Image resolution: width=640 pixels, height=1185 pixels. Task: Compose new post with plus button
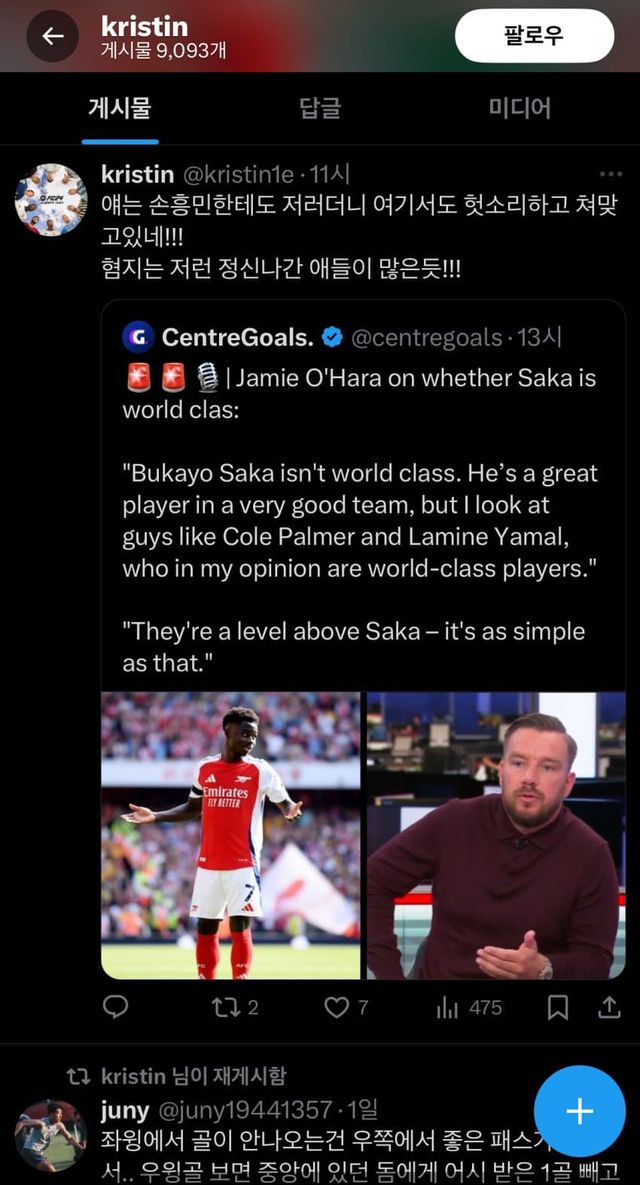579,1111
